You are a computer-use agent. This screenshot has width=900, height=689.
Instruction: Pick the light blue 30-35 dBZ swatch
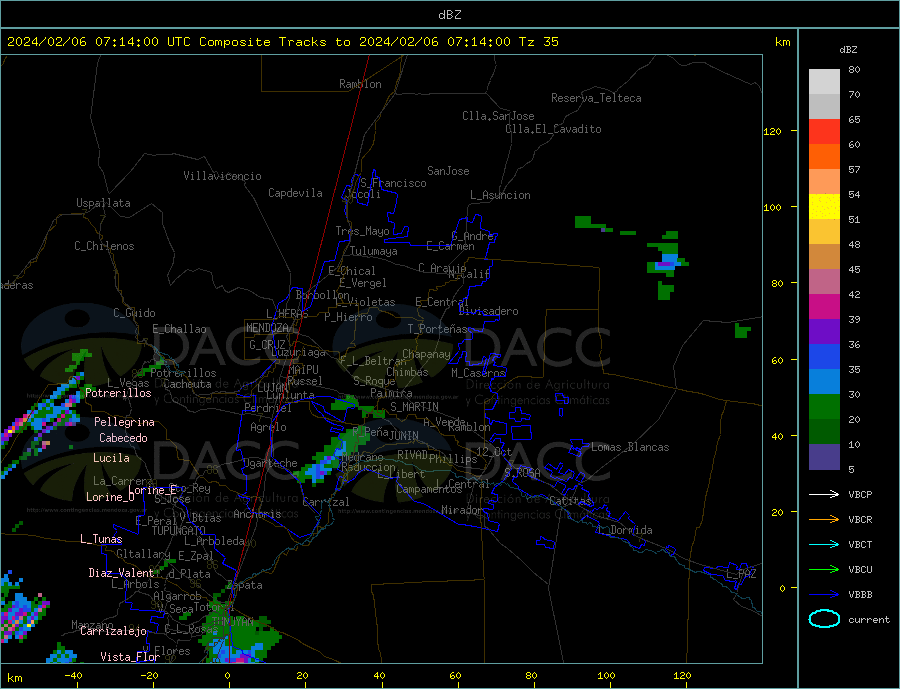tap(824, 382)
